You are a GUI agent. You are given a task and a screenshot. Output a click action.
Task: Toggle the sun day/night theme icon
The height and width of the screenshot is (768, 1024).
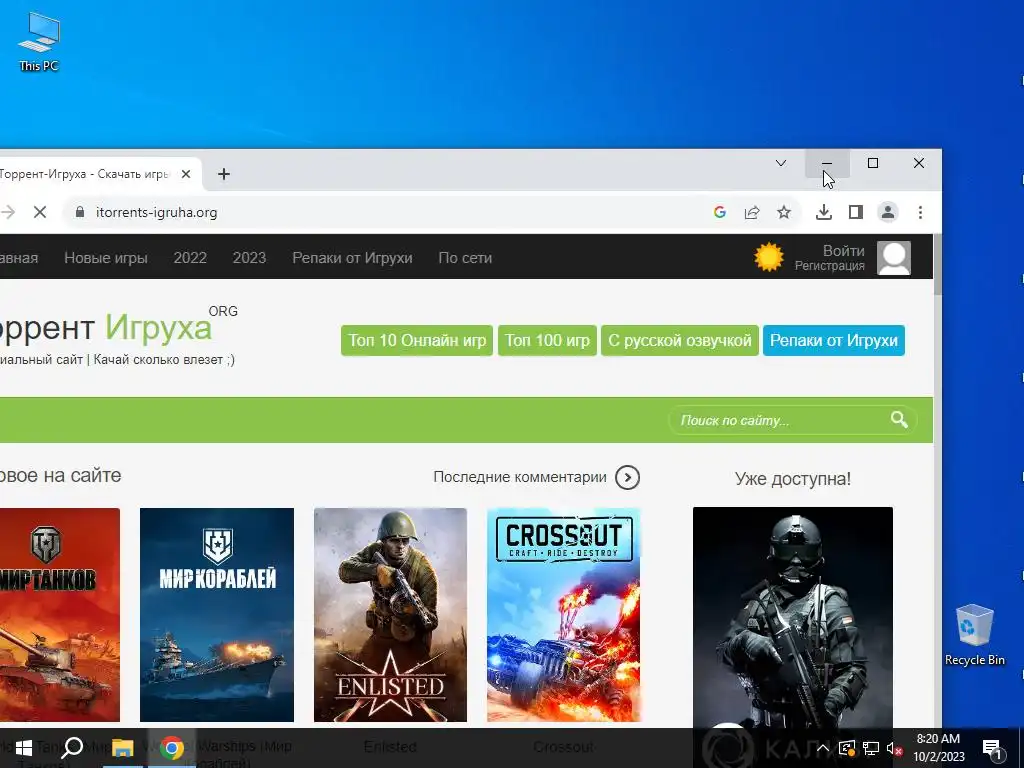[769, 257]
